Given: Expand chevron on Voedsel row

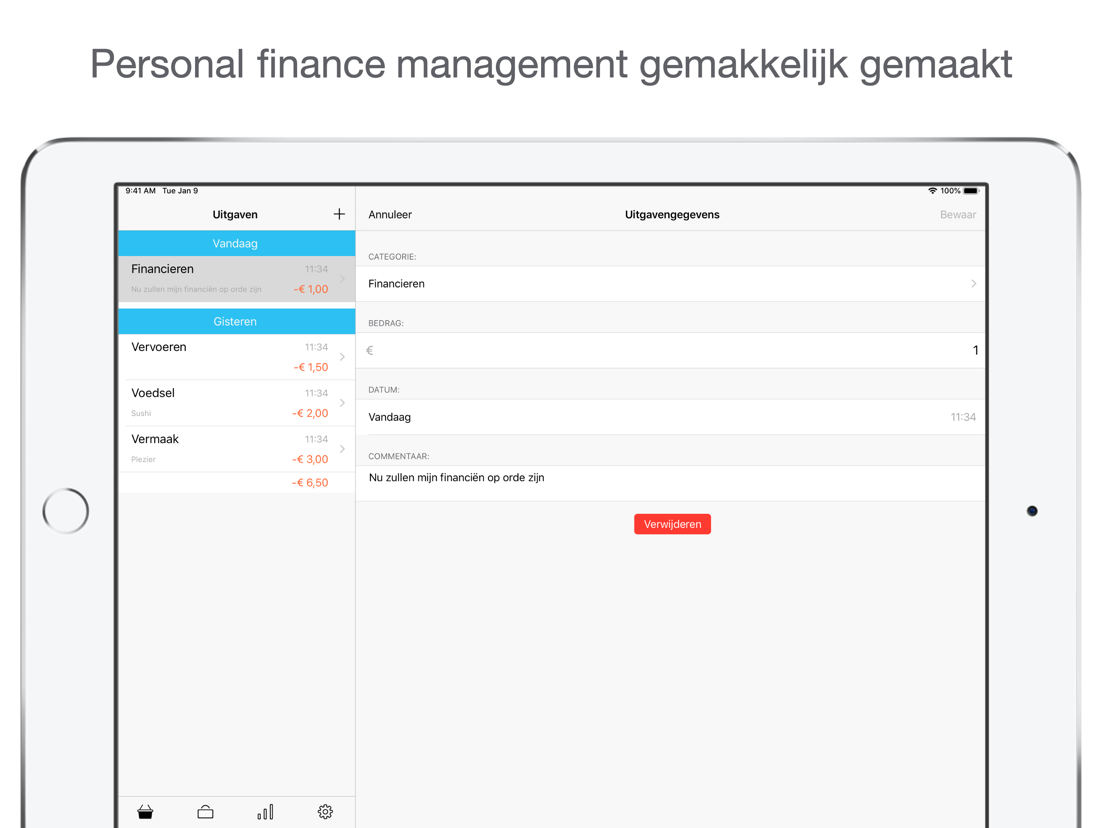Looking at the screenshot, I should [x=342, y=403].
